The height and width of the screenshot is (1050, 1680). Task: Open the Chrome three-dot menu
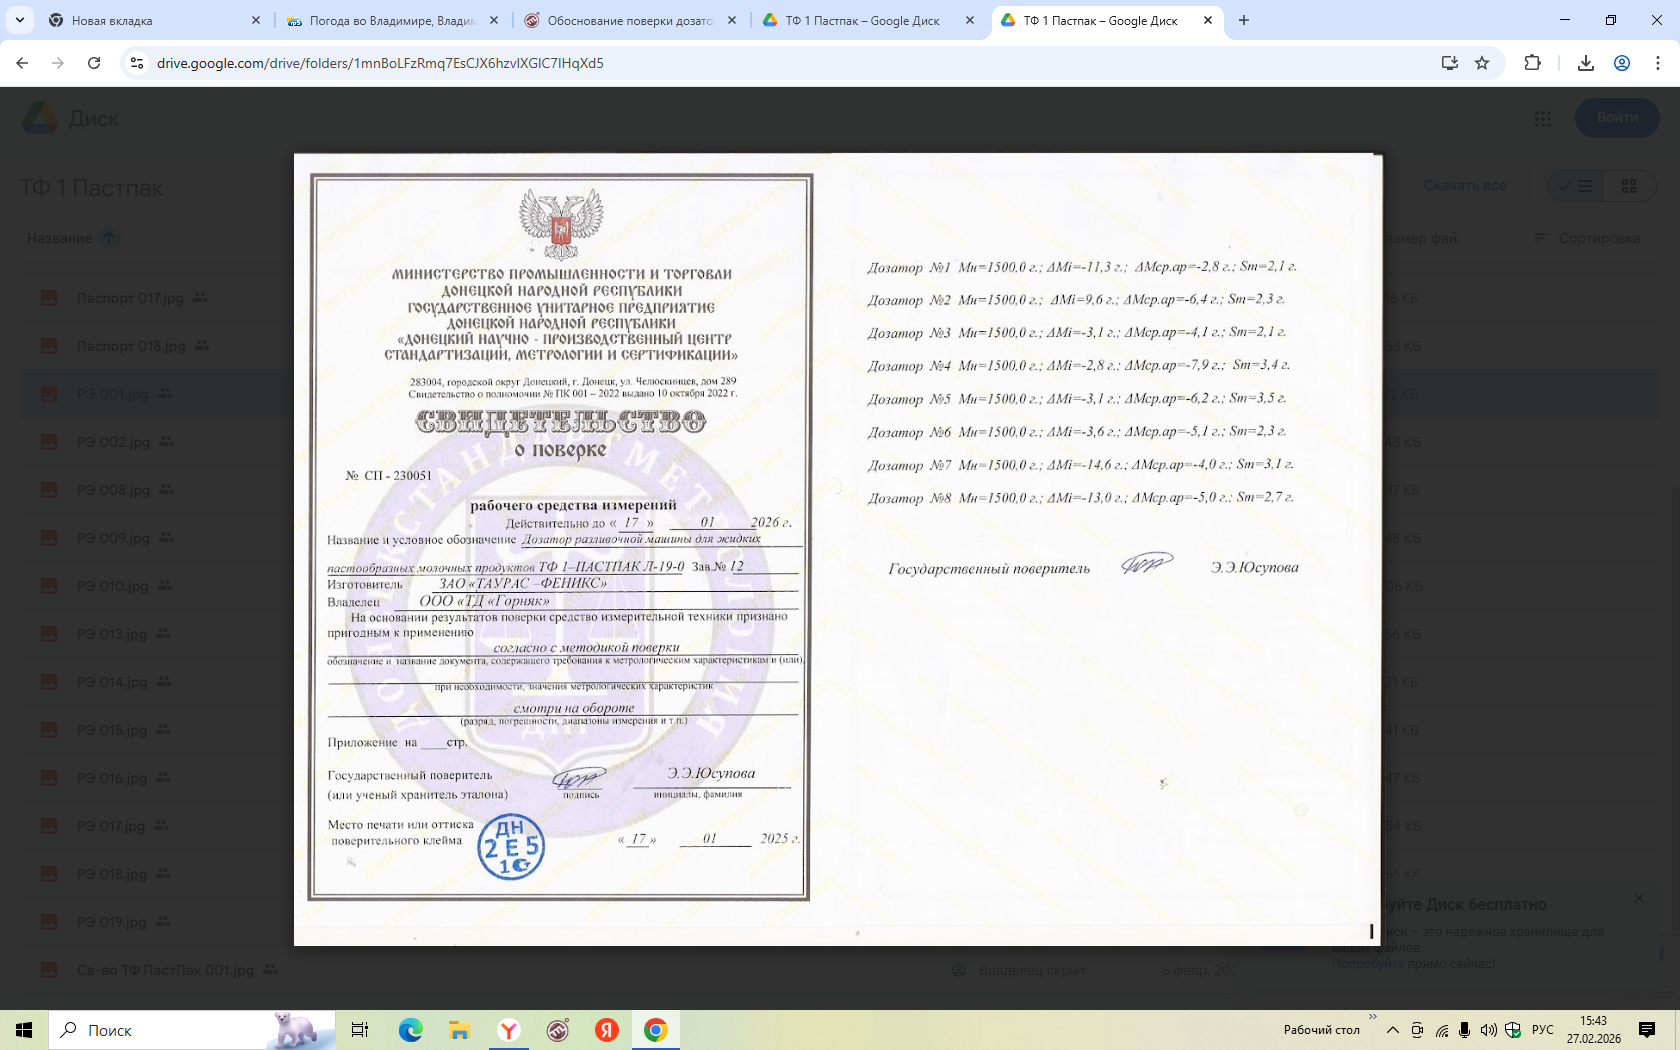tap(1658, 63)
